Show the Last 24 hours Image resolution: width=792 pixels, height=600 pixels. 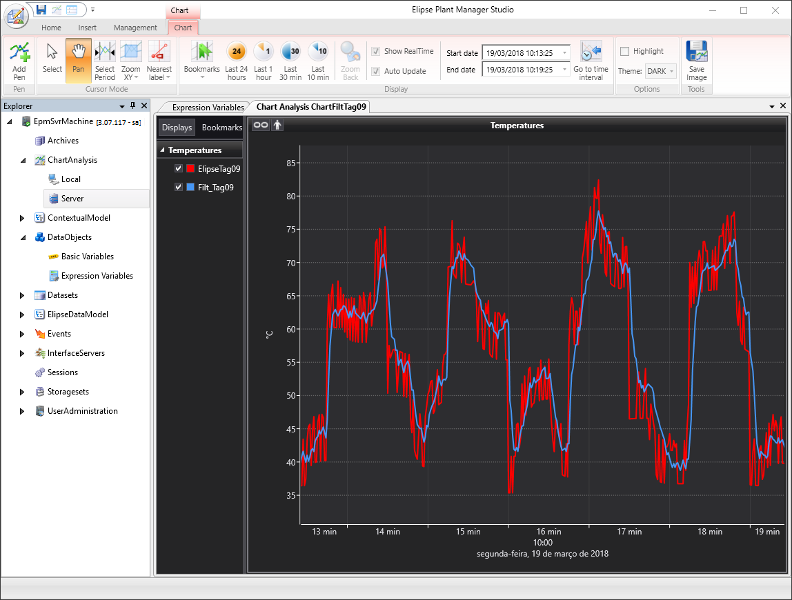(x=236, y=61)
